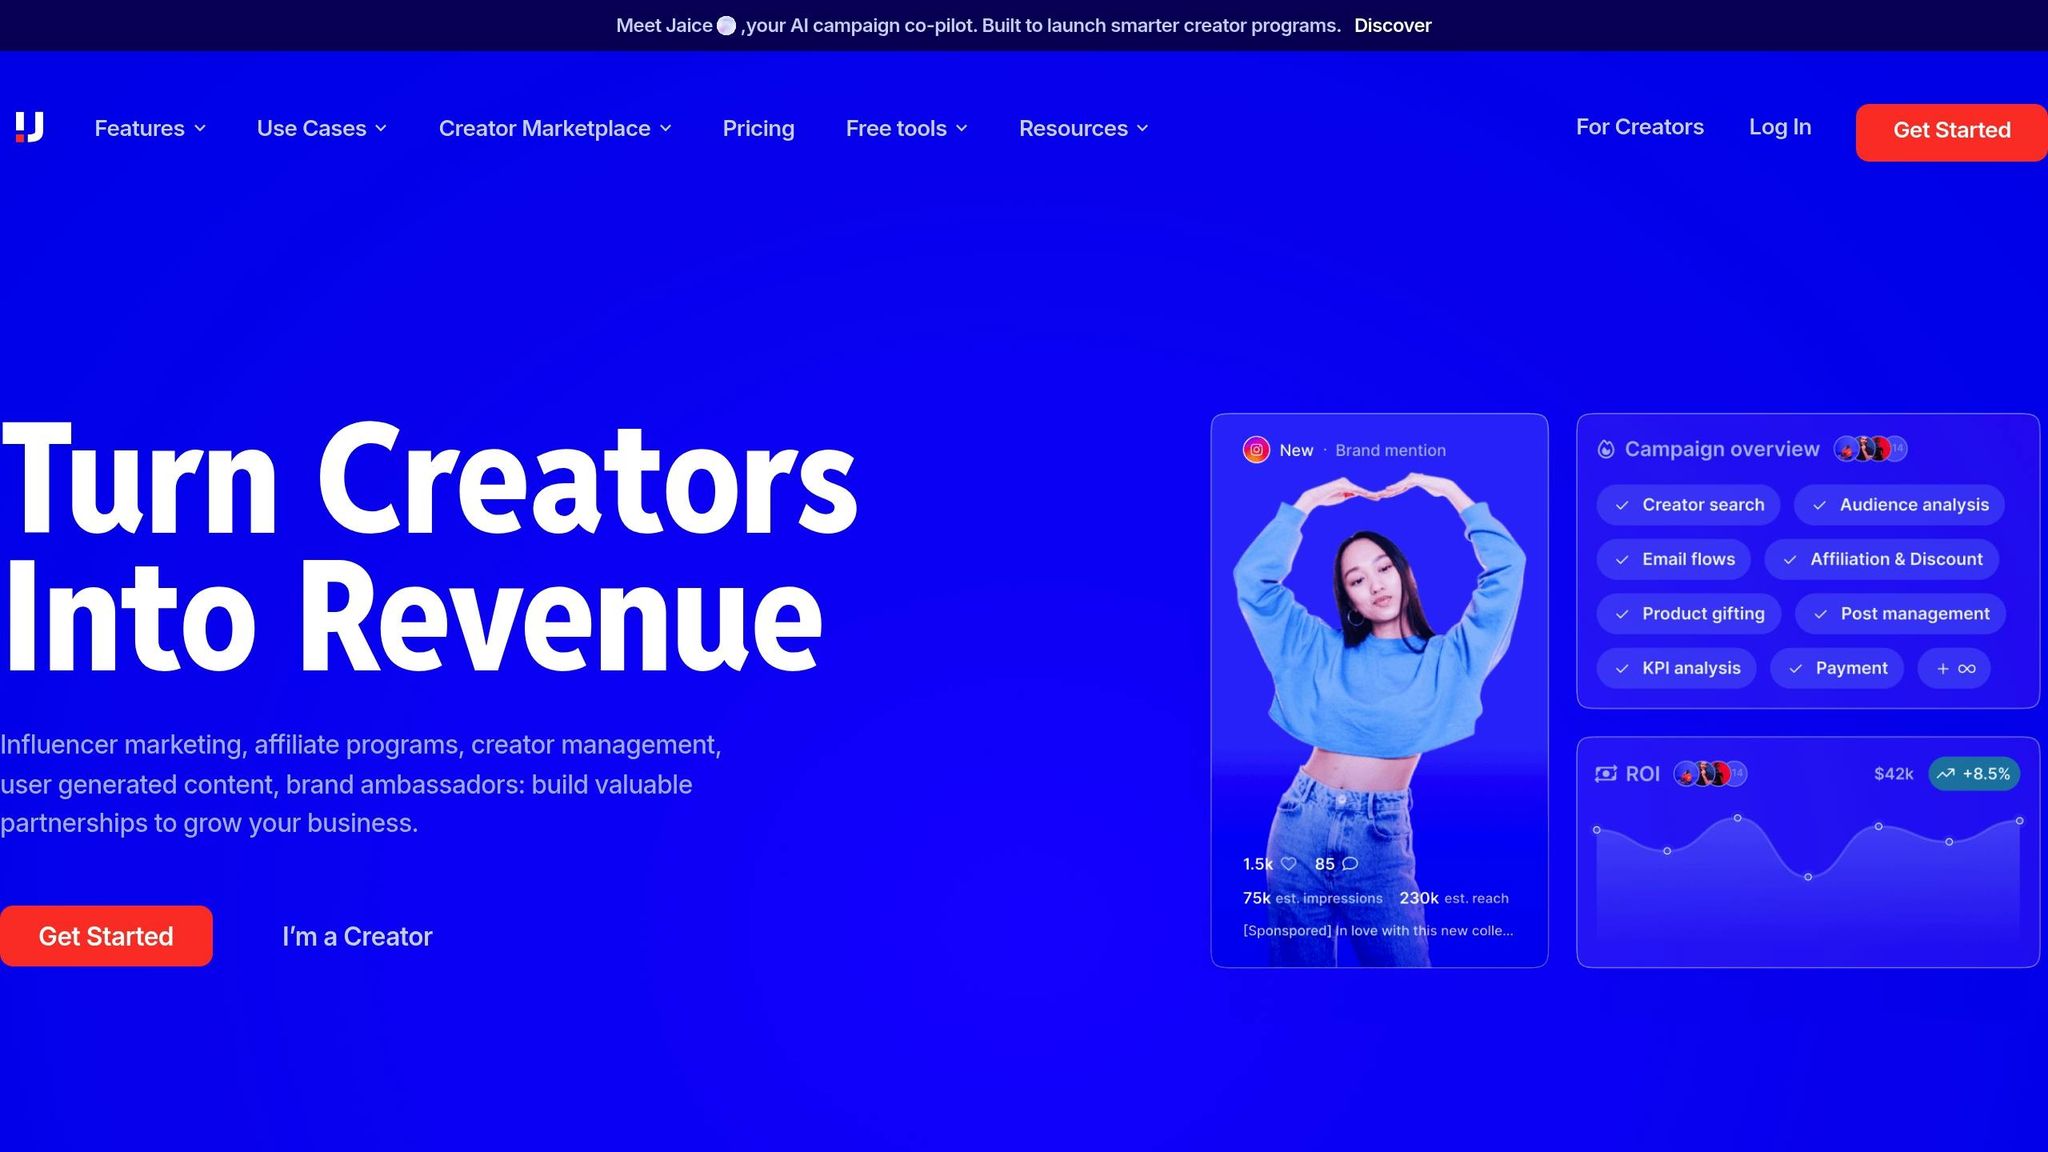Follow the Discover link in banner

pos(1392,26)
